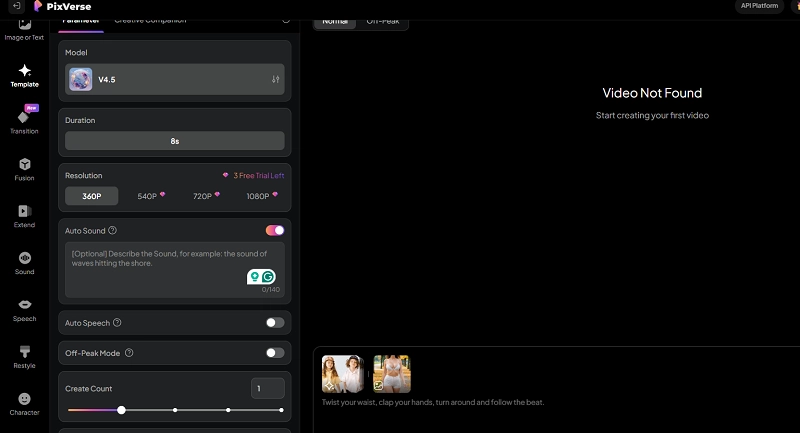Image resolution: width=800 pixels, height=433 pixels.
Task: Open the Speech lips icon
Action: [24, 310]
